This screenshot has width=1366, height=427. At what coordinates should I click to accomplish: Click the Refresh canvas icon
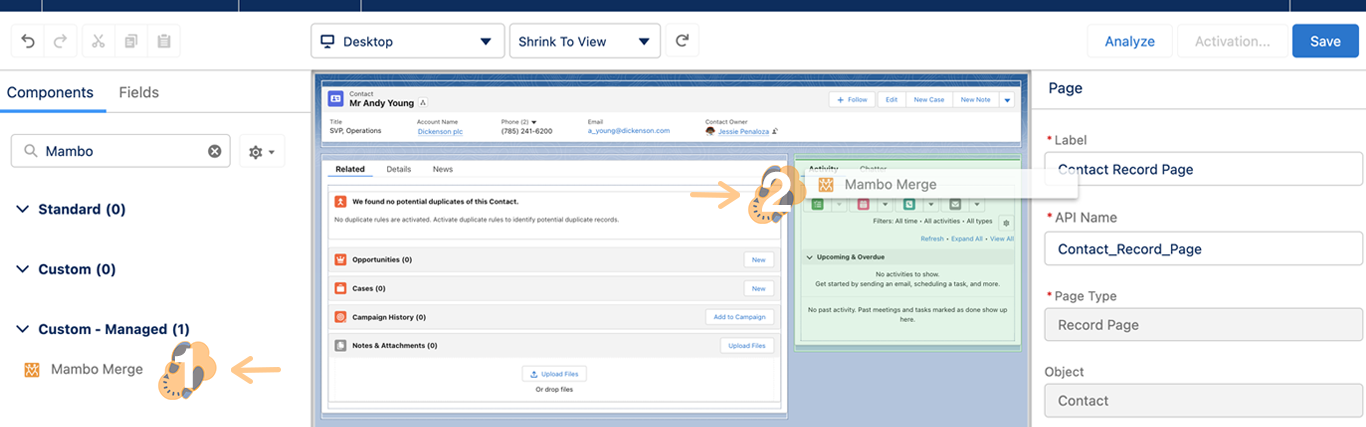point(682,41)
